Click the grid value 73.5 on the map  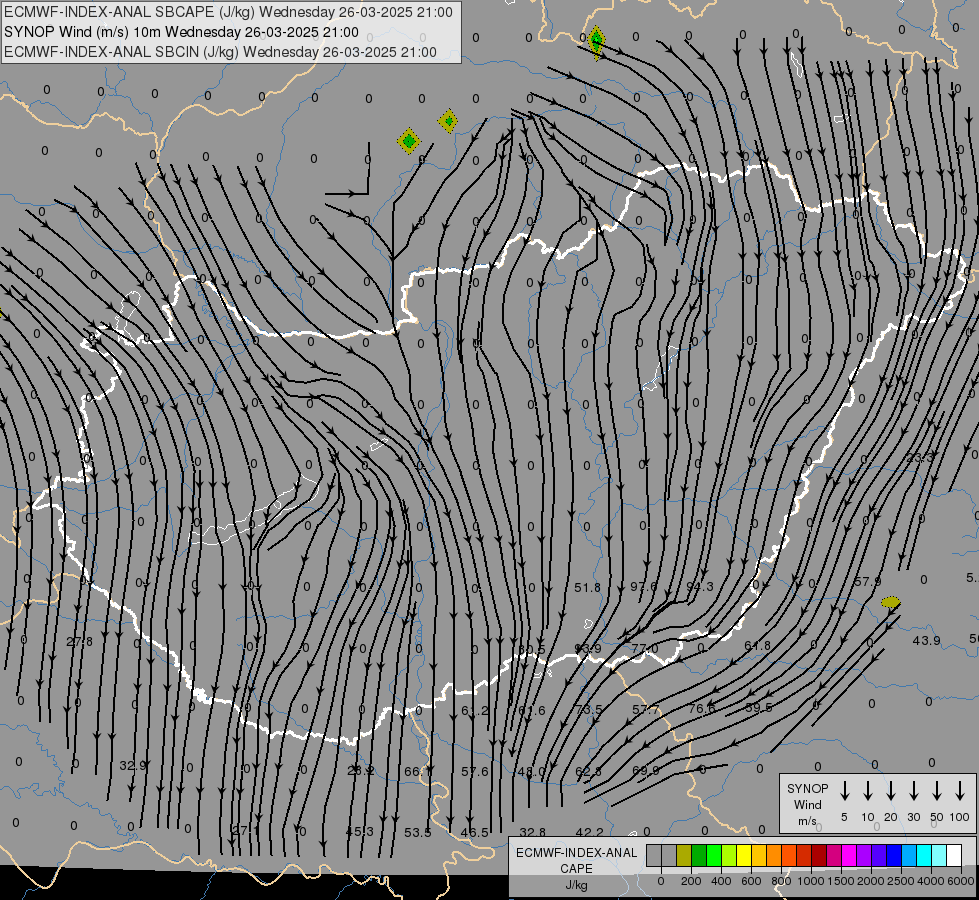tap(589, 710)
